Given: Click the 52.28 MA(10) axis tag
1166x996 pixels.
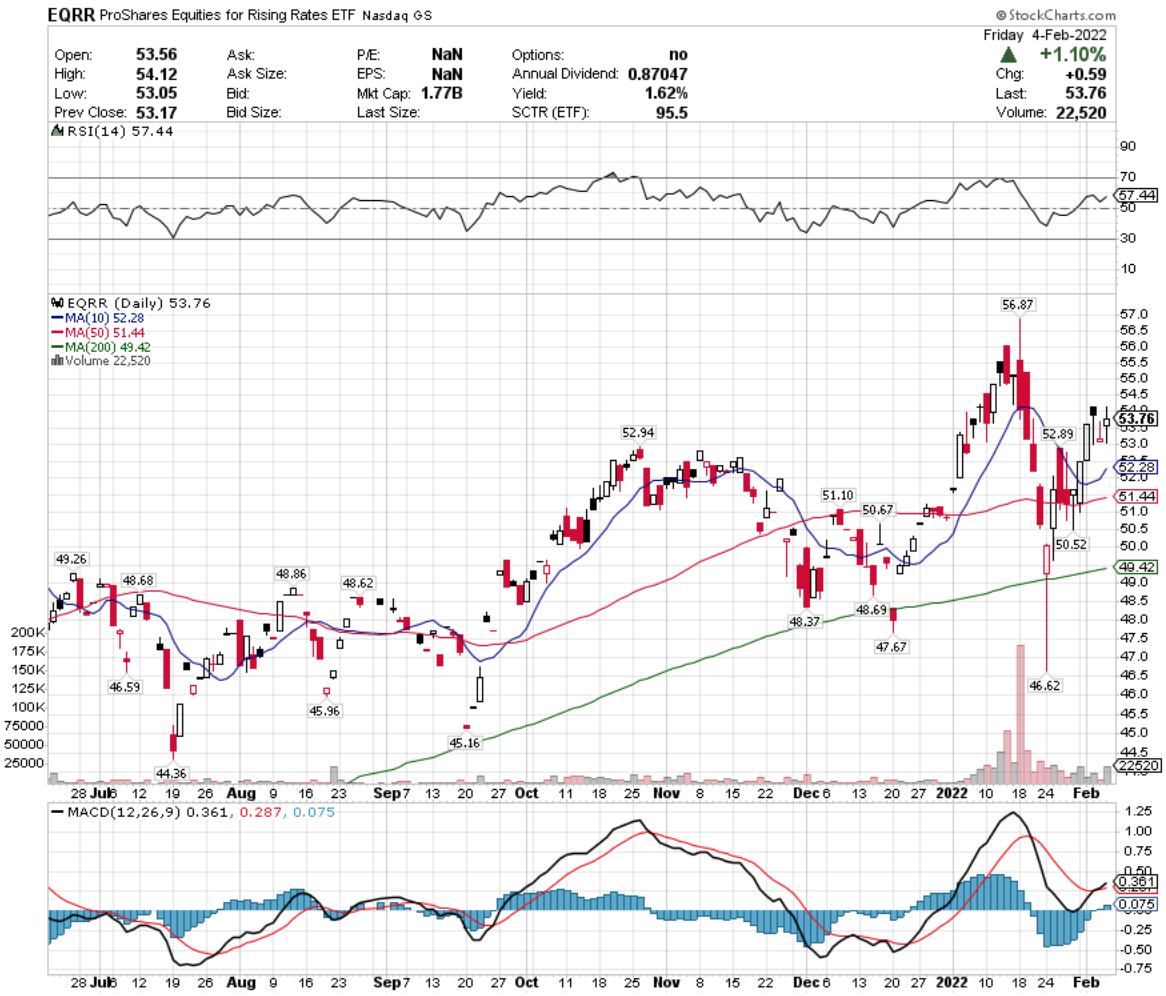Looking at the screenshot, I should [1136, 467].
